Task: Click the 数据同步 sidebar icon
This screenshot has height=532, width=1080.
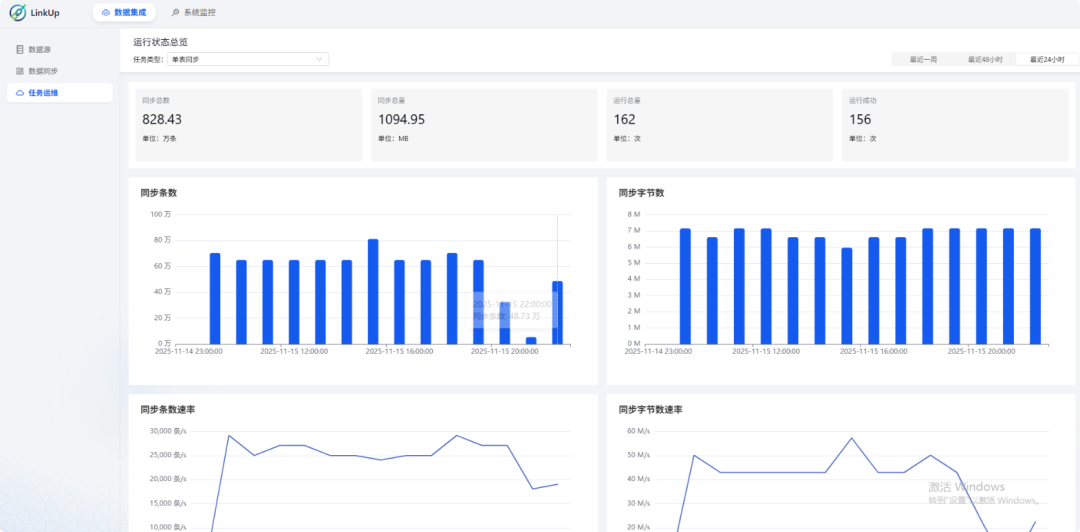Action: pyautogui.click(x=19, y=71)
